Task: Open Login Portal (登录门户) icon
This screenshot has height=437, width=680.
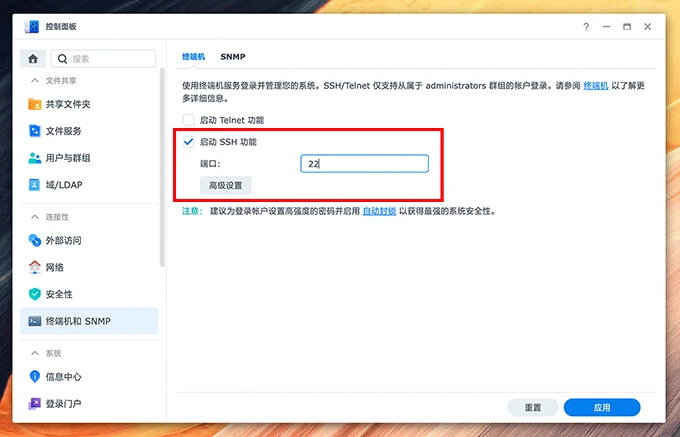Action: 35,403
